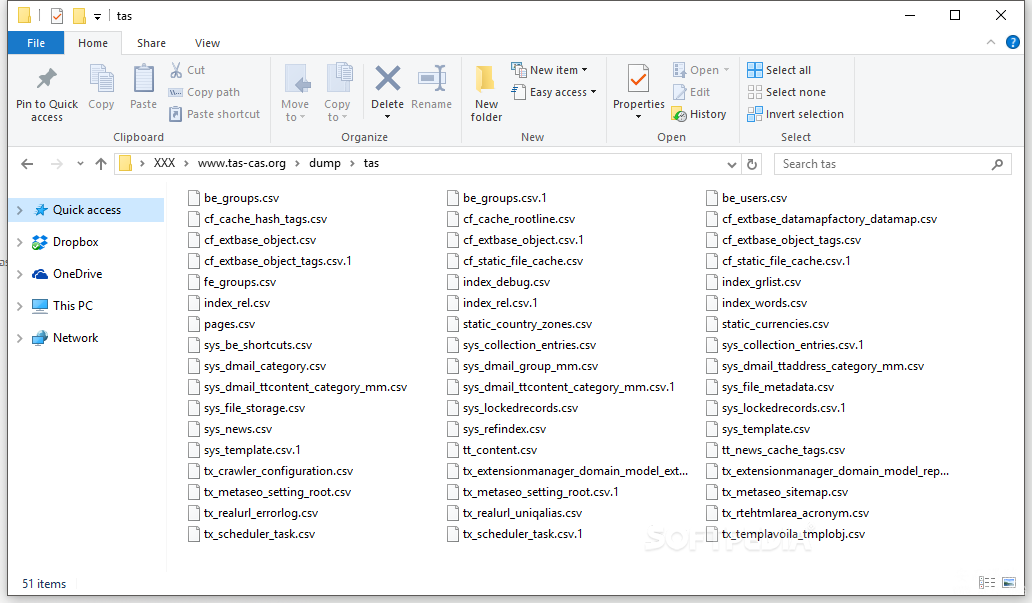Select the file pages.csv
Viewport: 1032px width, 603px height.
[x=229, y=324]
